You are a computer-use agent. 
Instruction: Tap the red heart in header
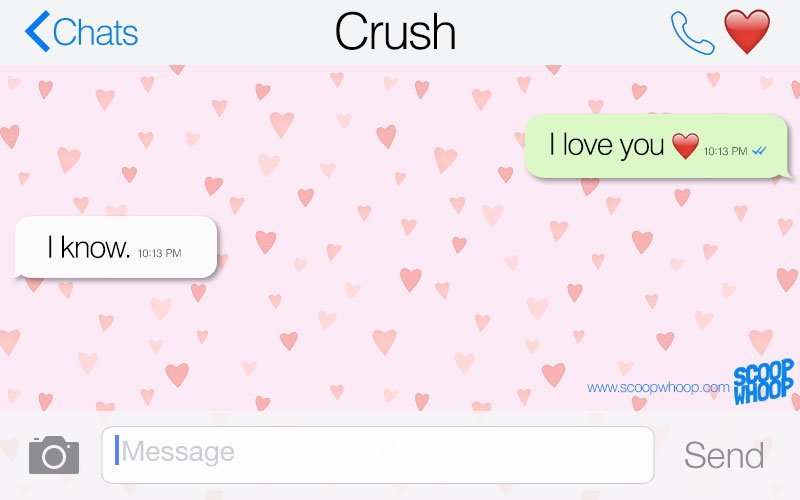(747, 32)
